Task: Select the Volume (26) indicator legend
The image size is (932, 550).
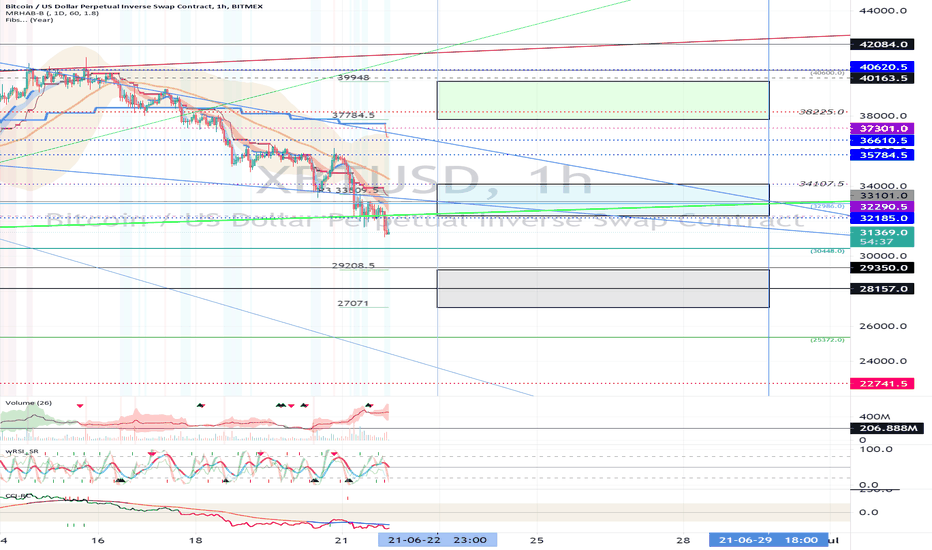Action: pos(29,403)
